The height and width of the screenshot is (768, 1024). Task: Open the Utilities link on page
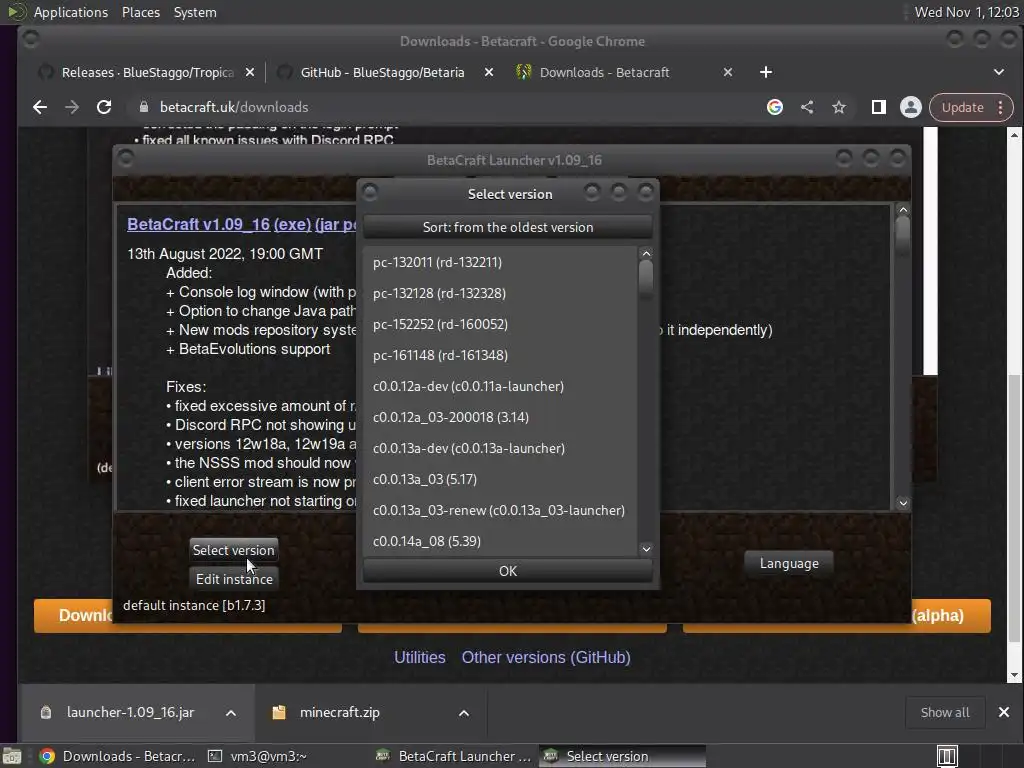[x=419, y=657]
